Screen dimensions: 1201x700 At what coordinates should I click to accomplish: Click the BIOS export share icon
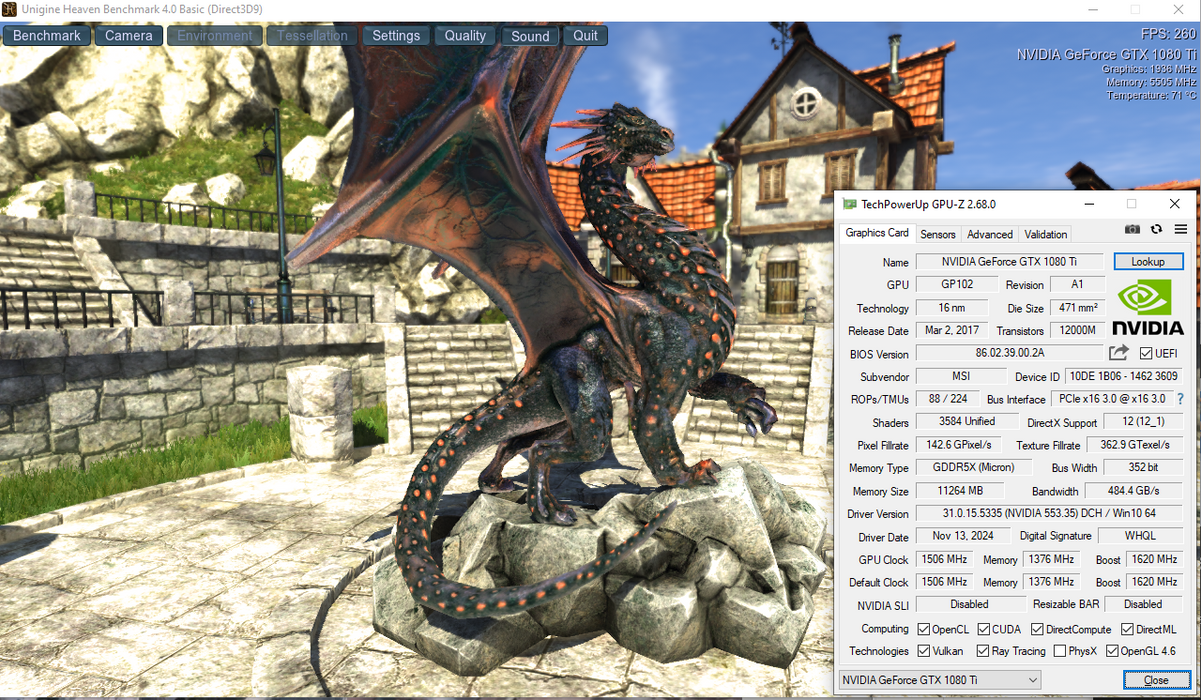coord(1119,352)
